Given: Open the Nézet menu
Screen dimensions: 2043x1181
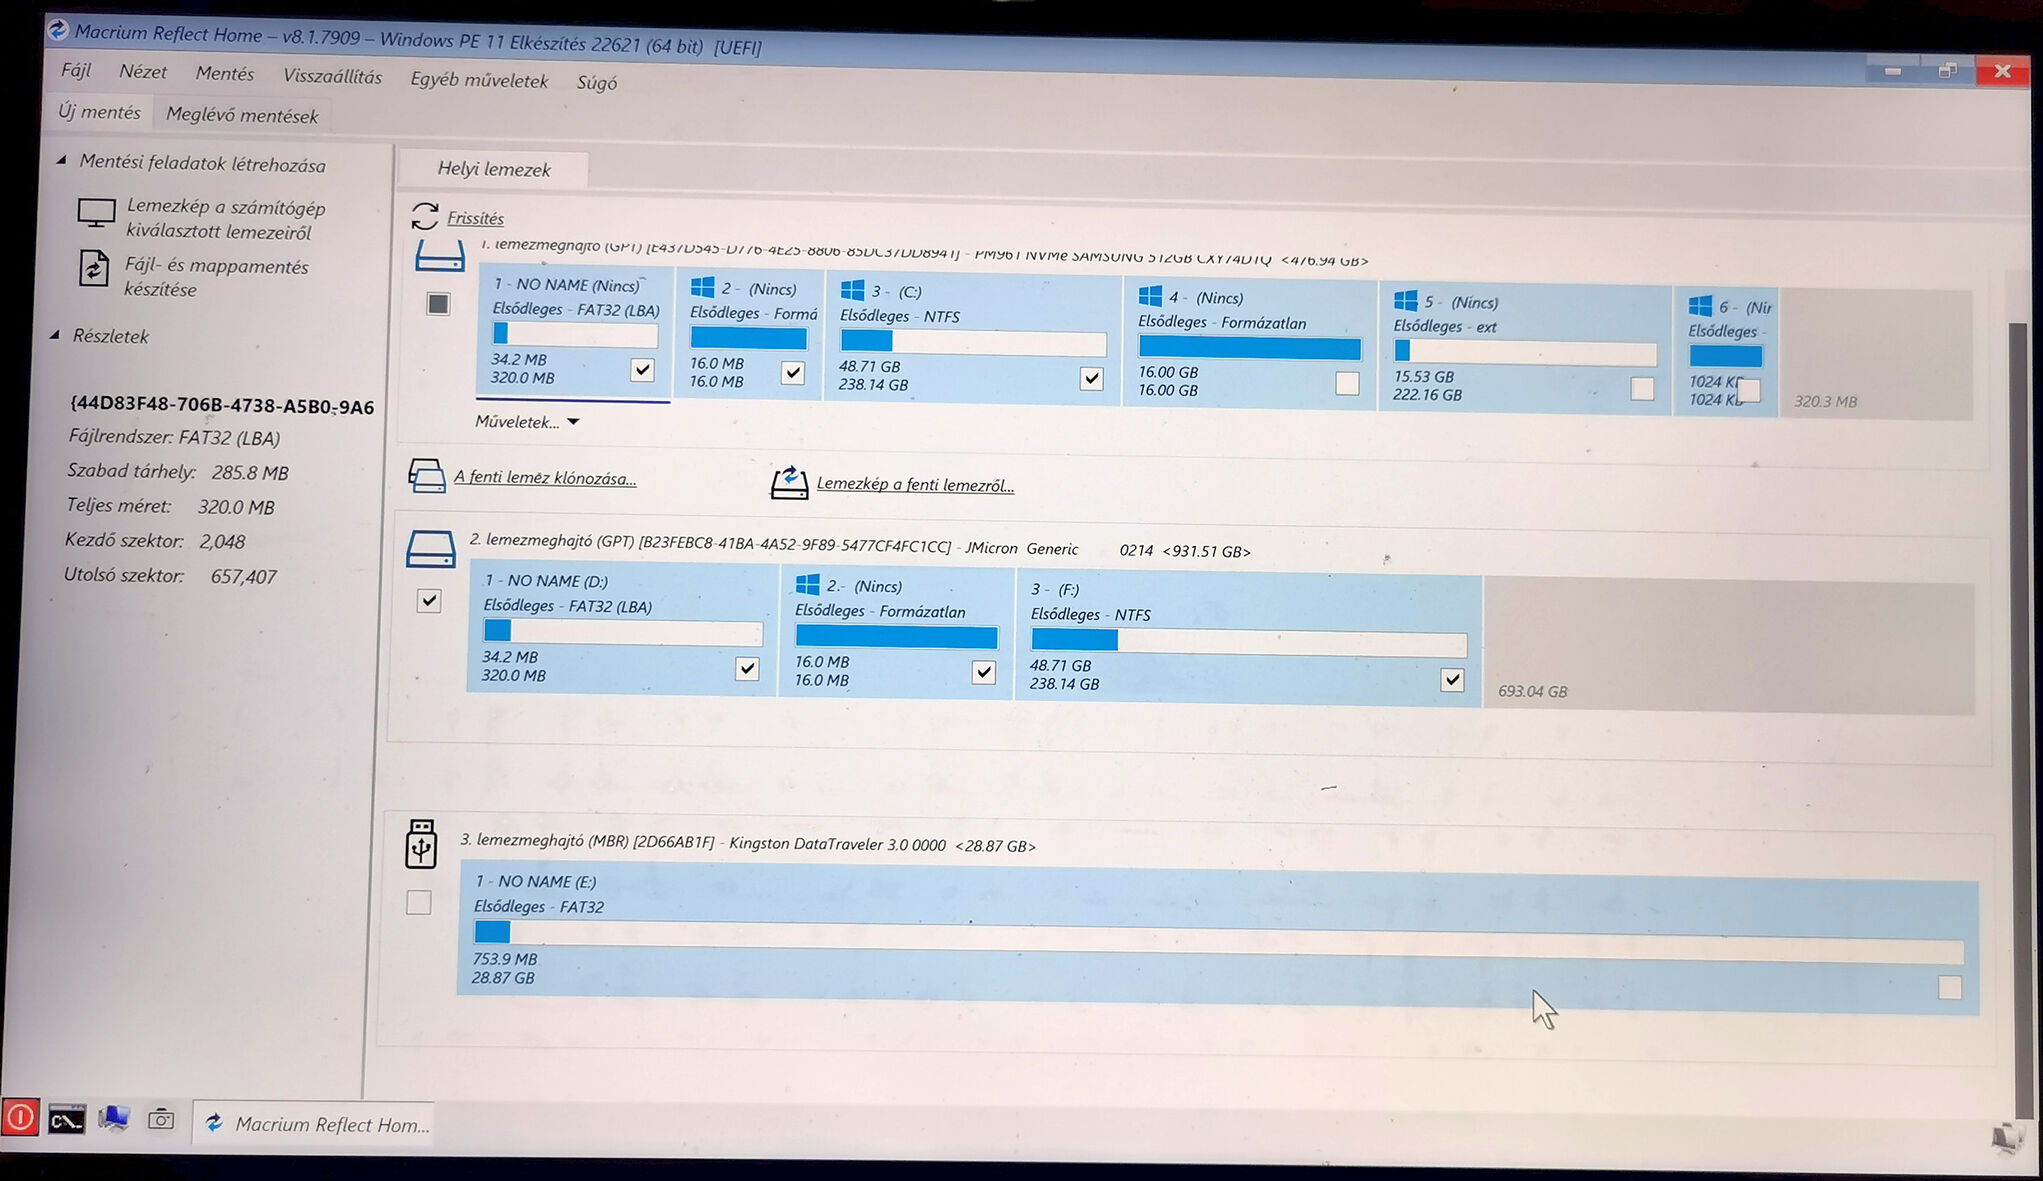Looking at the screenshot, I should coord(143,72).
